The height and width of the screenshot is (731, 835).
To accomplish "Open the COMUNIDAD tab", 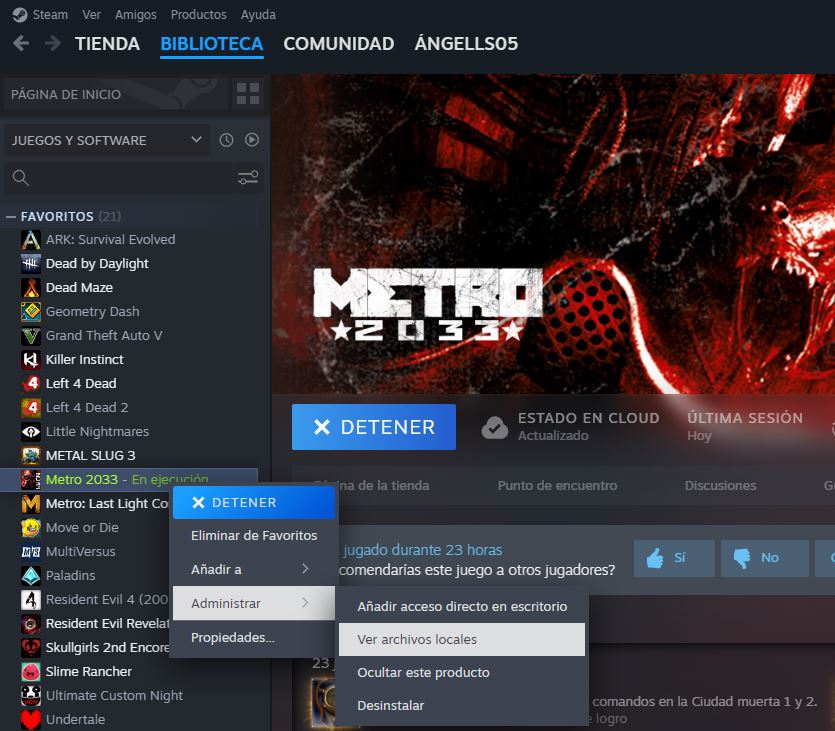I will pyautogui.click(x=339, y=44).
